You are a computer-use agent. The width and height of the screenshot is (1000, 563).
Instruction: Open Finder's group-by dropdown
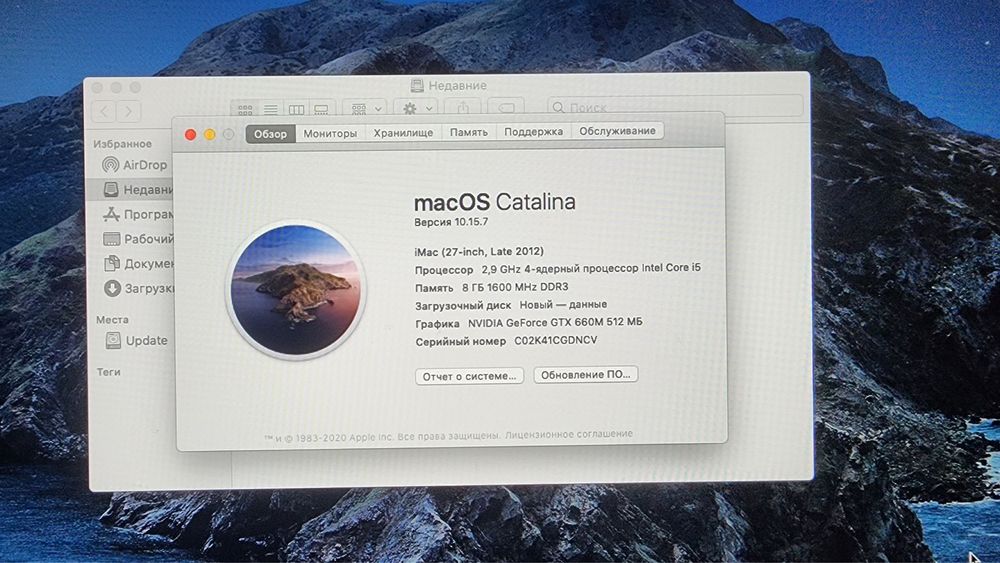[365, 109]
